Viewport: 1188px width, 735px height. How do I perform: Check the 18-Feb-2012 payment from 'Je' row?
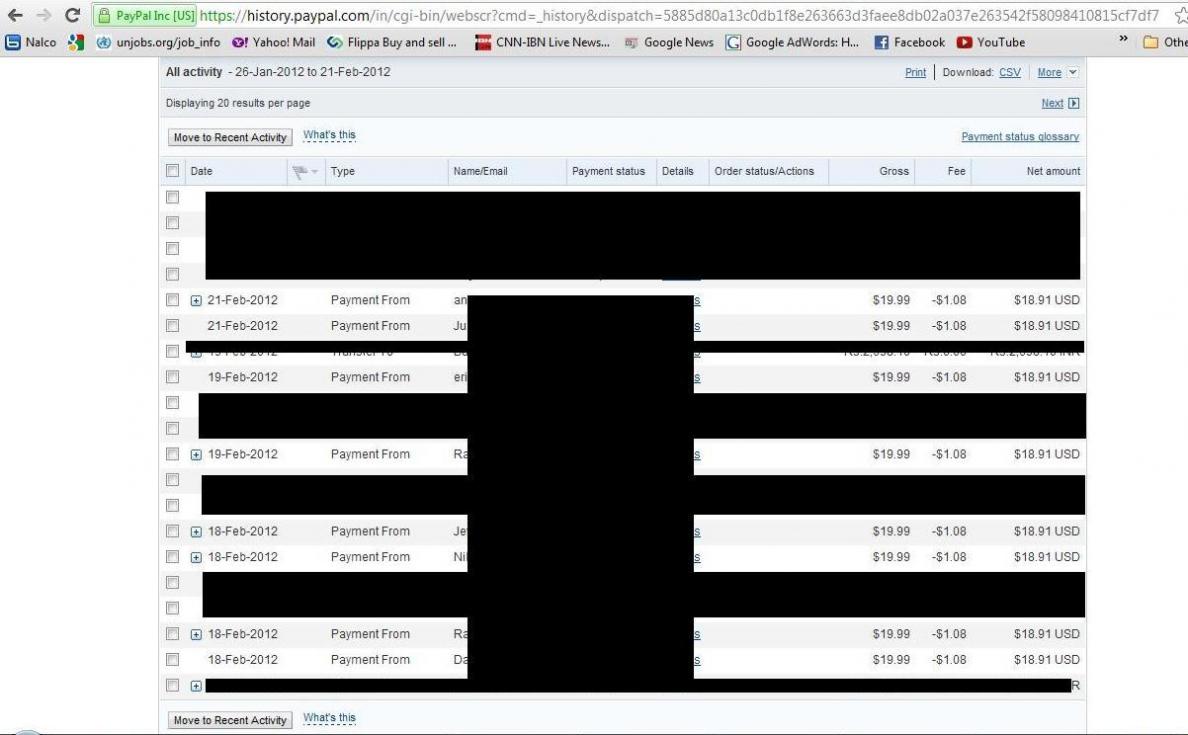(x=173, y=531)
